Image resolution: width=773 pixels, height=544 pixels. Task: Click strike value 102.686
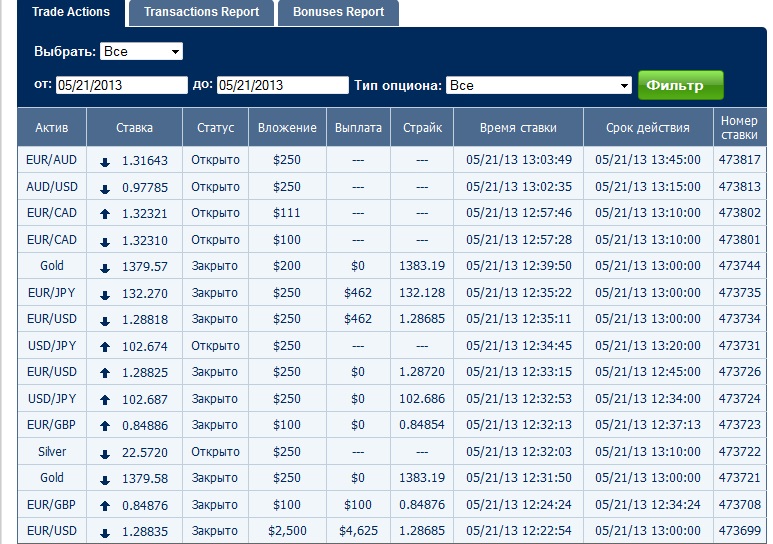click(422, 399)
